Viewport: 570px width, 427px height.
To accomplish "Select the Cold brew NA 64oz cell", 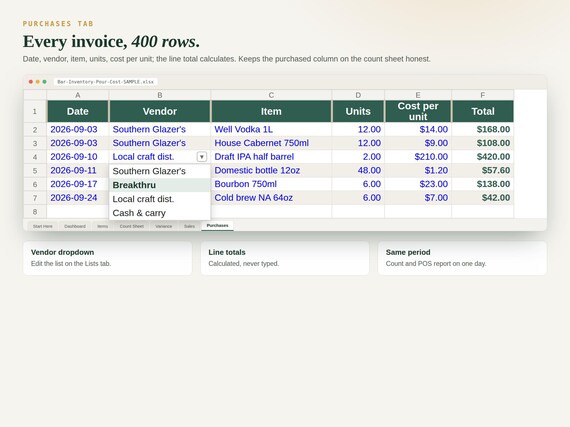I will (271, 198).
